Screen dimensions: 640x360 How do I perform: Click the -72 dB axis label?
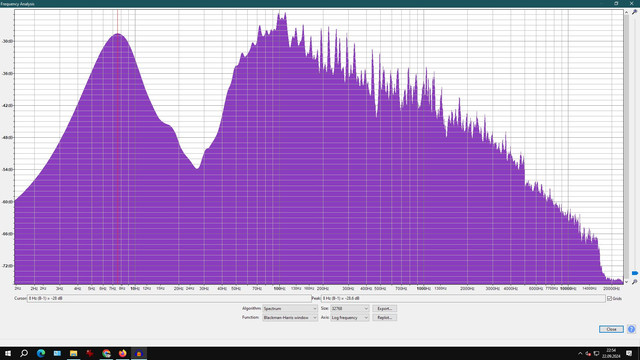click(x=7, y=266)
